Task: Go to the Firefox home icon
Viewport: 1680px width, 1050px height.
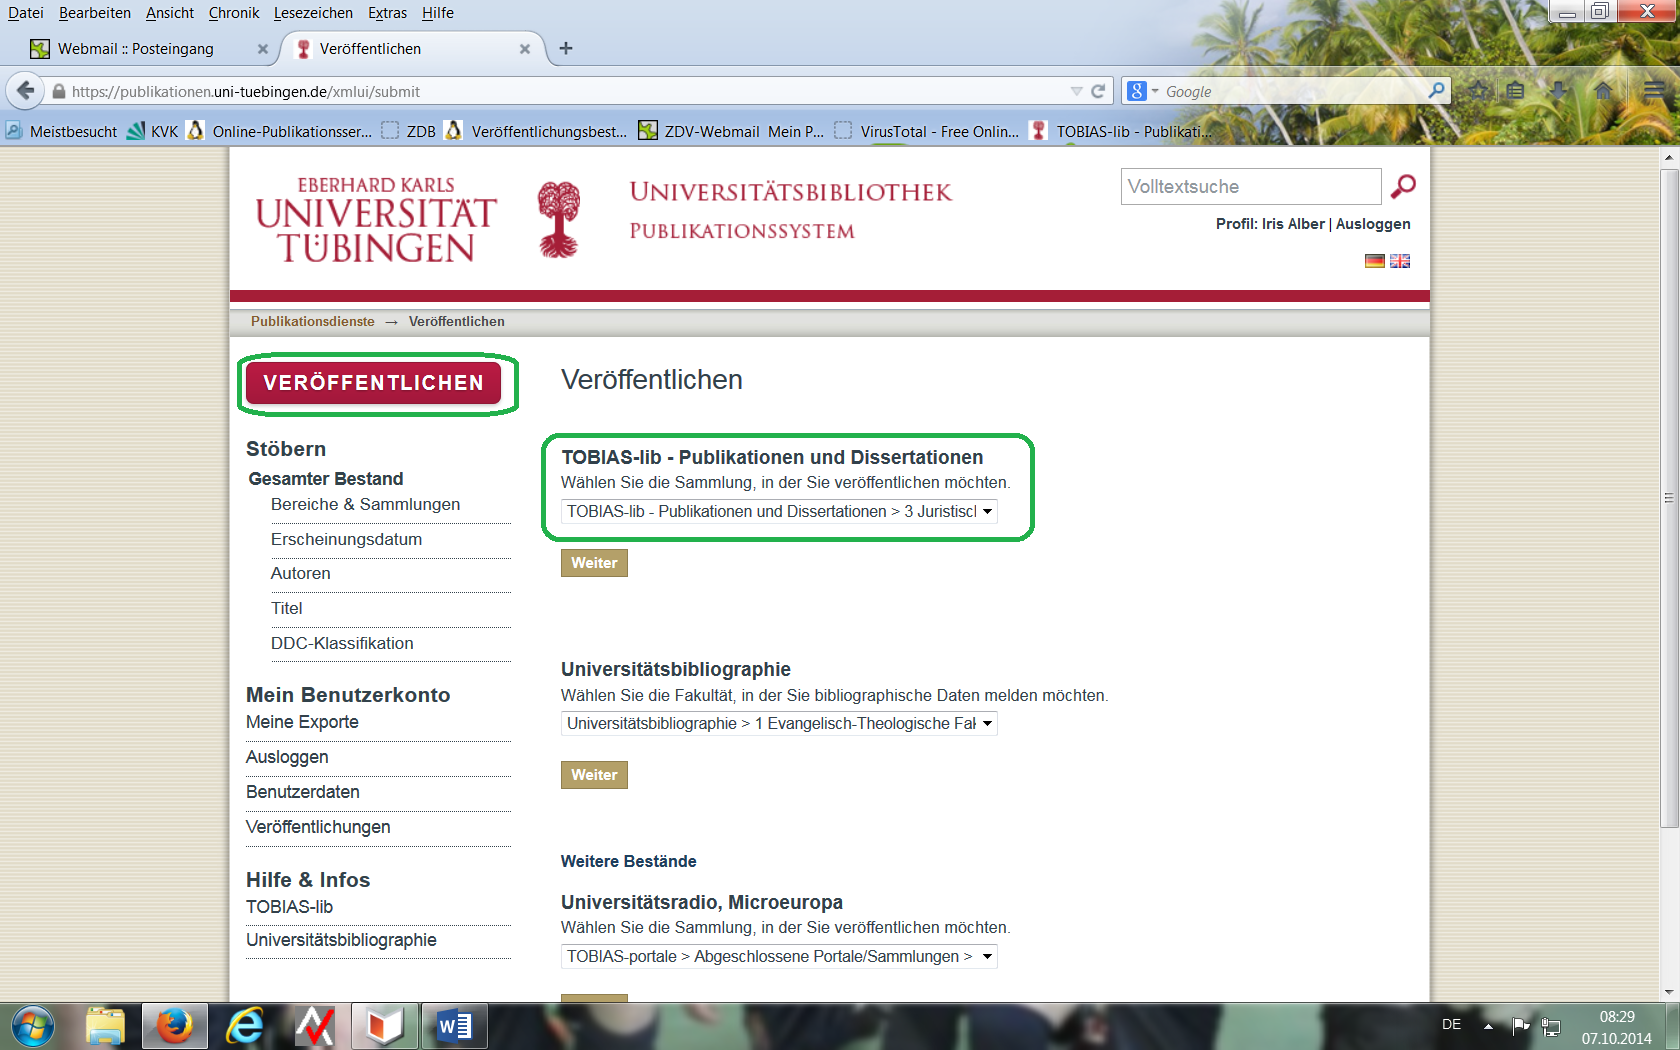Action: tap(1603, 91)
